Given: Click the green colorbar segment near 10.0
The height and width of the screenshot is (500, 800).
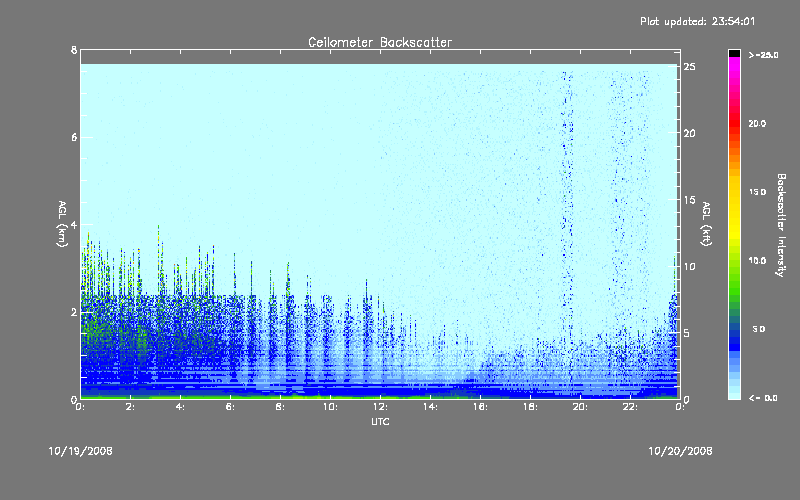Looking at the screenshot, I should pyautogui.click(x=734, y=261).
